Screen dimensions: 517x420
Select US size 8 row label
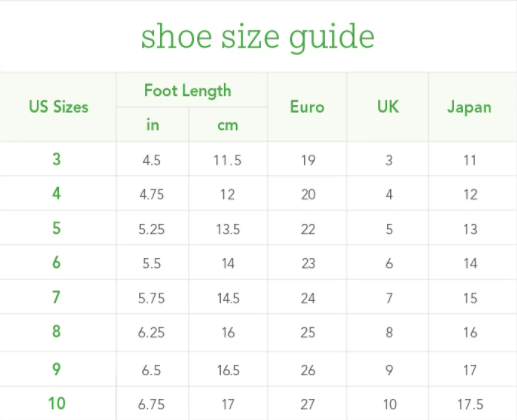[57, 331]
